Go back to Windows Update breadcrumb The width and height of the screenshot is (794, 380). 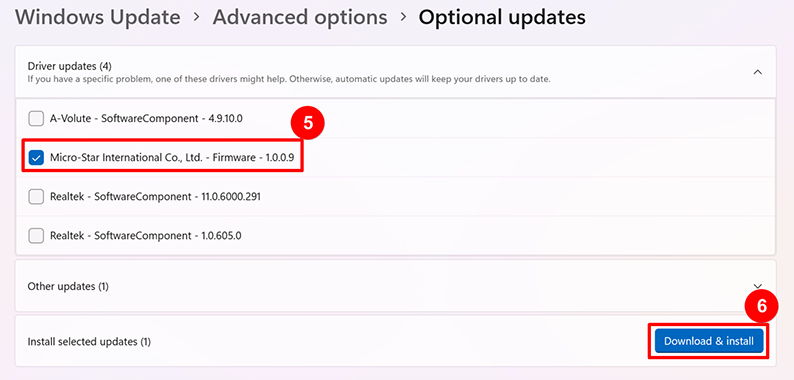98,17
